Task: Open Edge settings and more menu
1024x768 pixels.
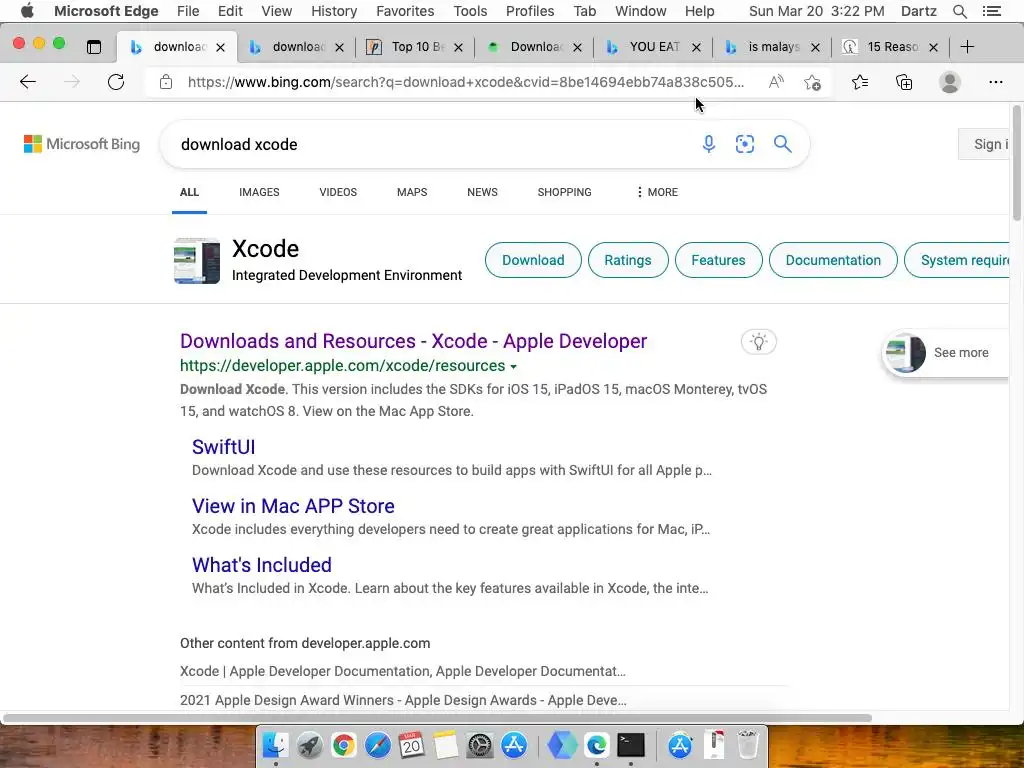Action: point(995,82)
